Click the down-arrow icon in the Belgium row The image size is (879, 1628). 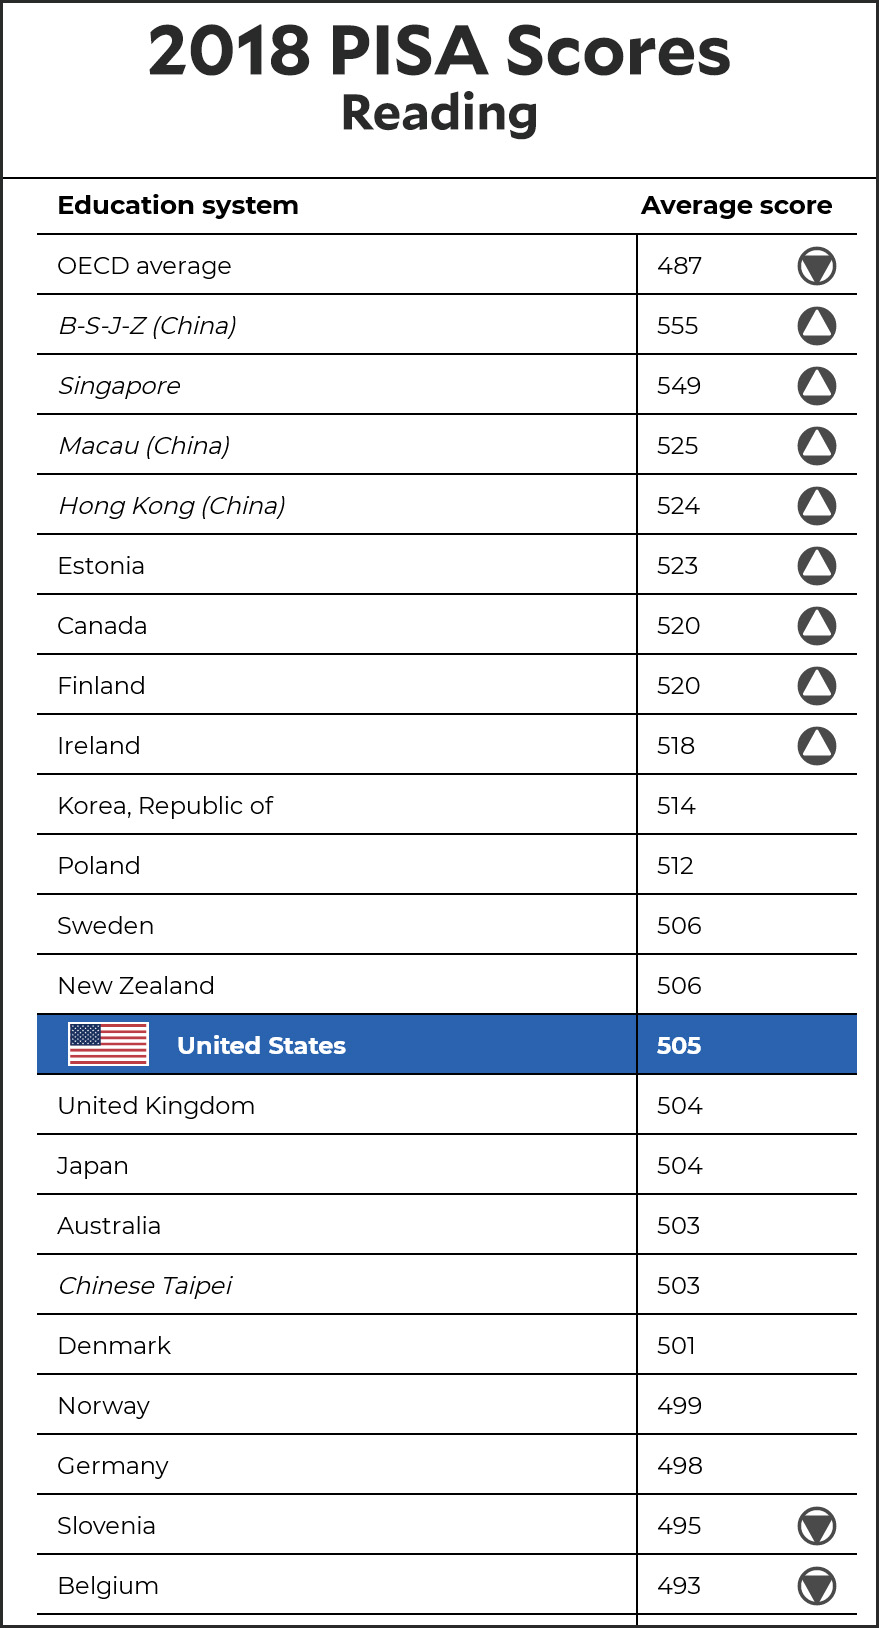click(816, 1586)
